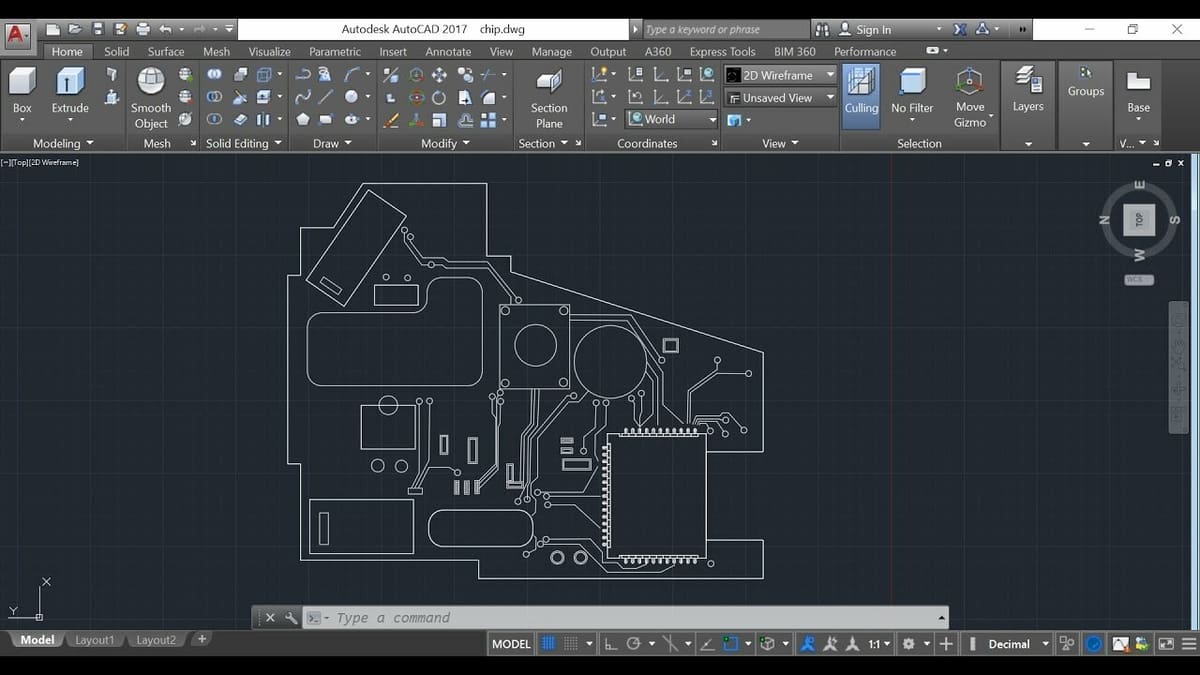Switch to the Annotate ribbon tab

point(448,51)
